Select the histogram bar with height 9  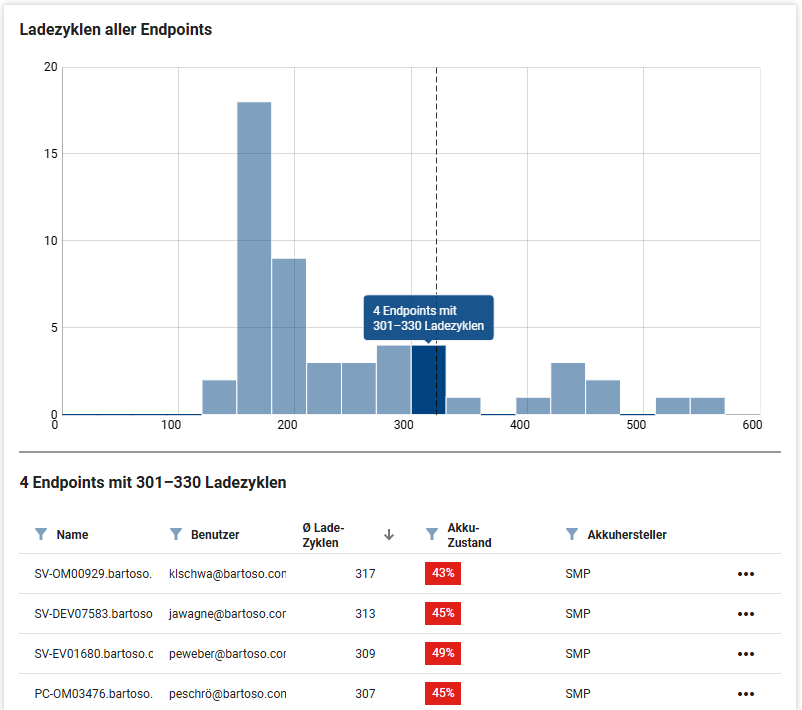click(x=289, y=336)
